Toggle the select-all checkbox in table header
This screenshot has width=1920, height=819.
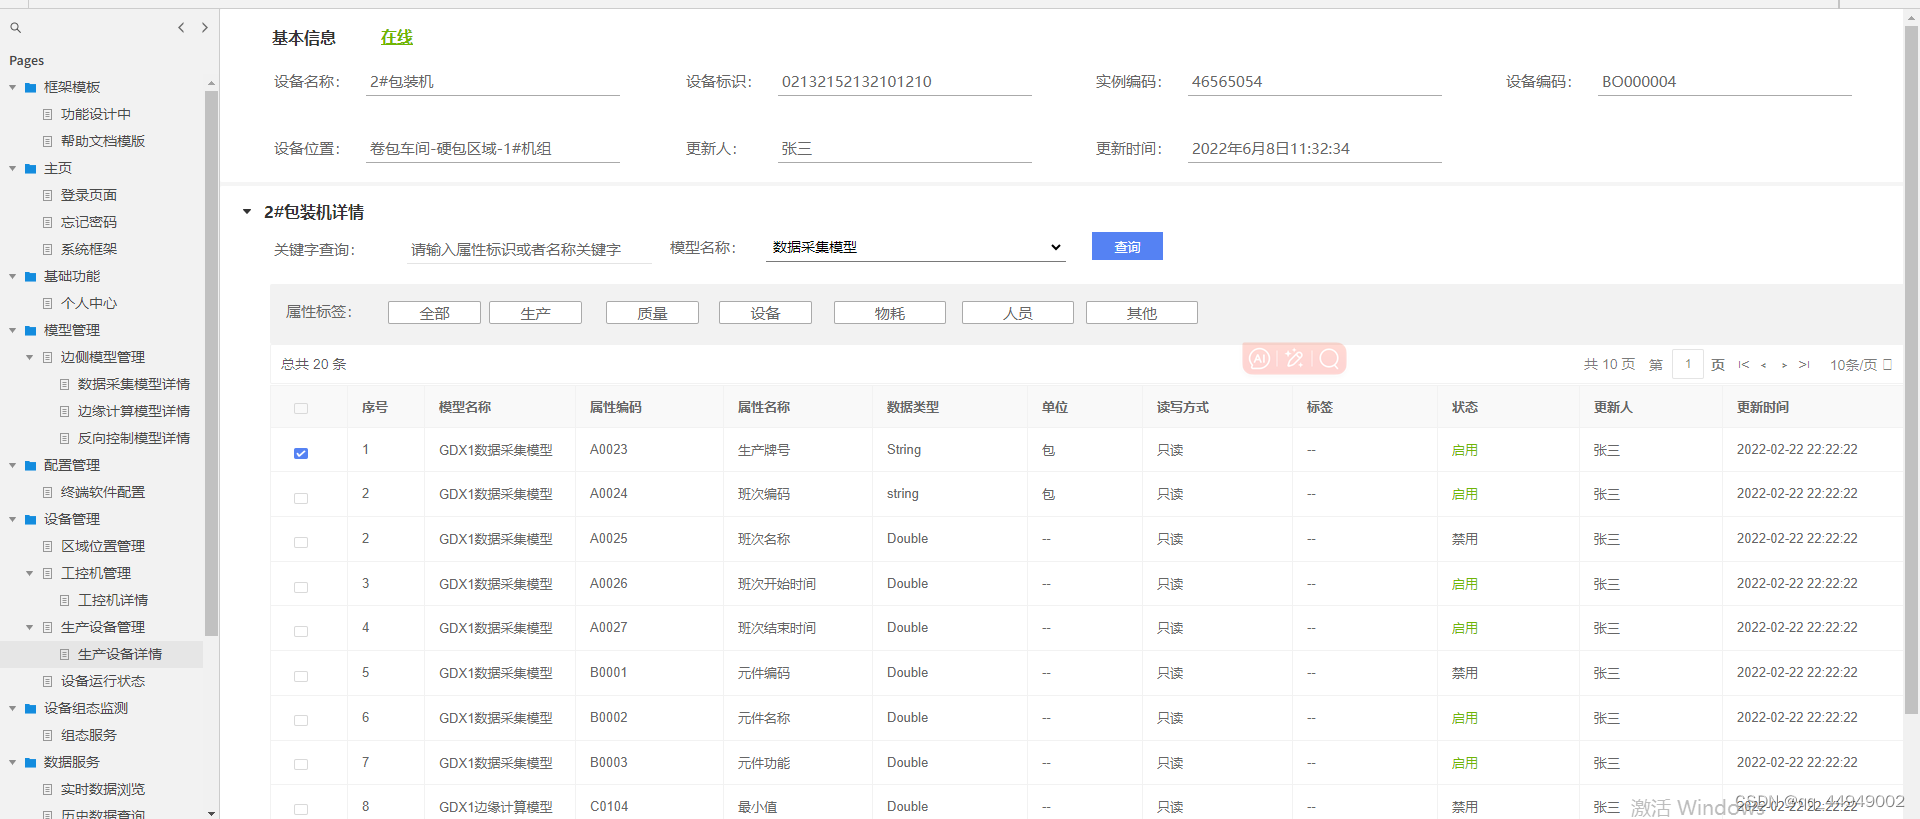tap(301, 408)
